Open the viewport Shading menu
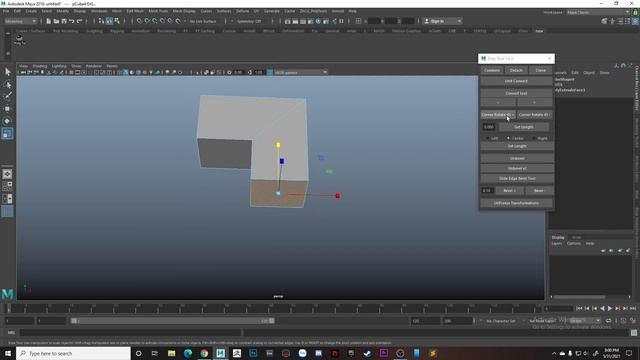 click(40, 66)
